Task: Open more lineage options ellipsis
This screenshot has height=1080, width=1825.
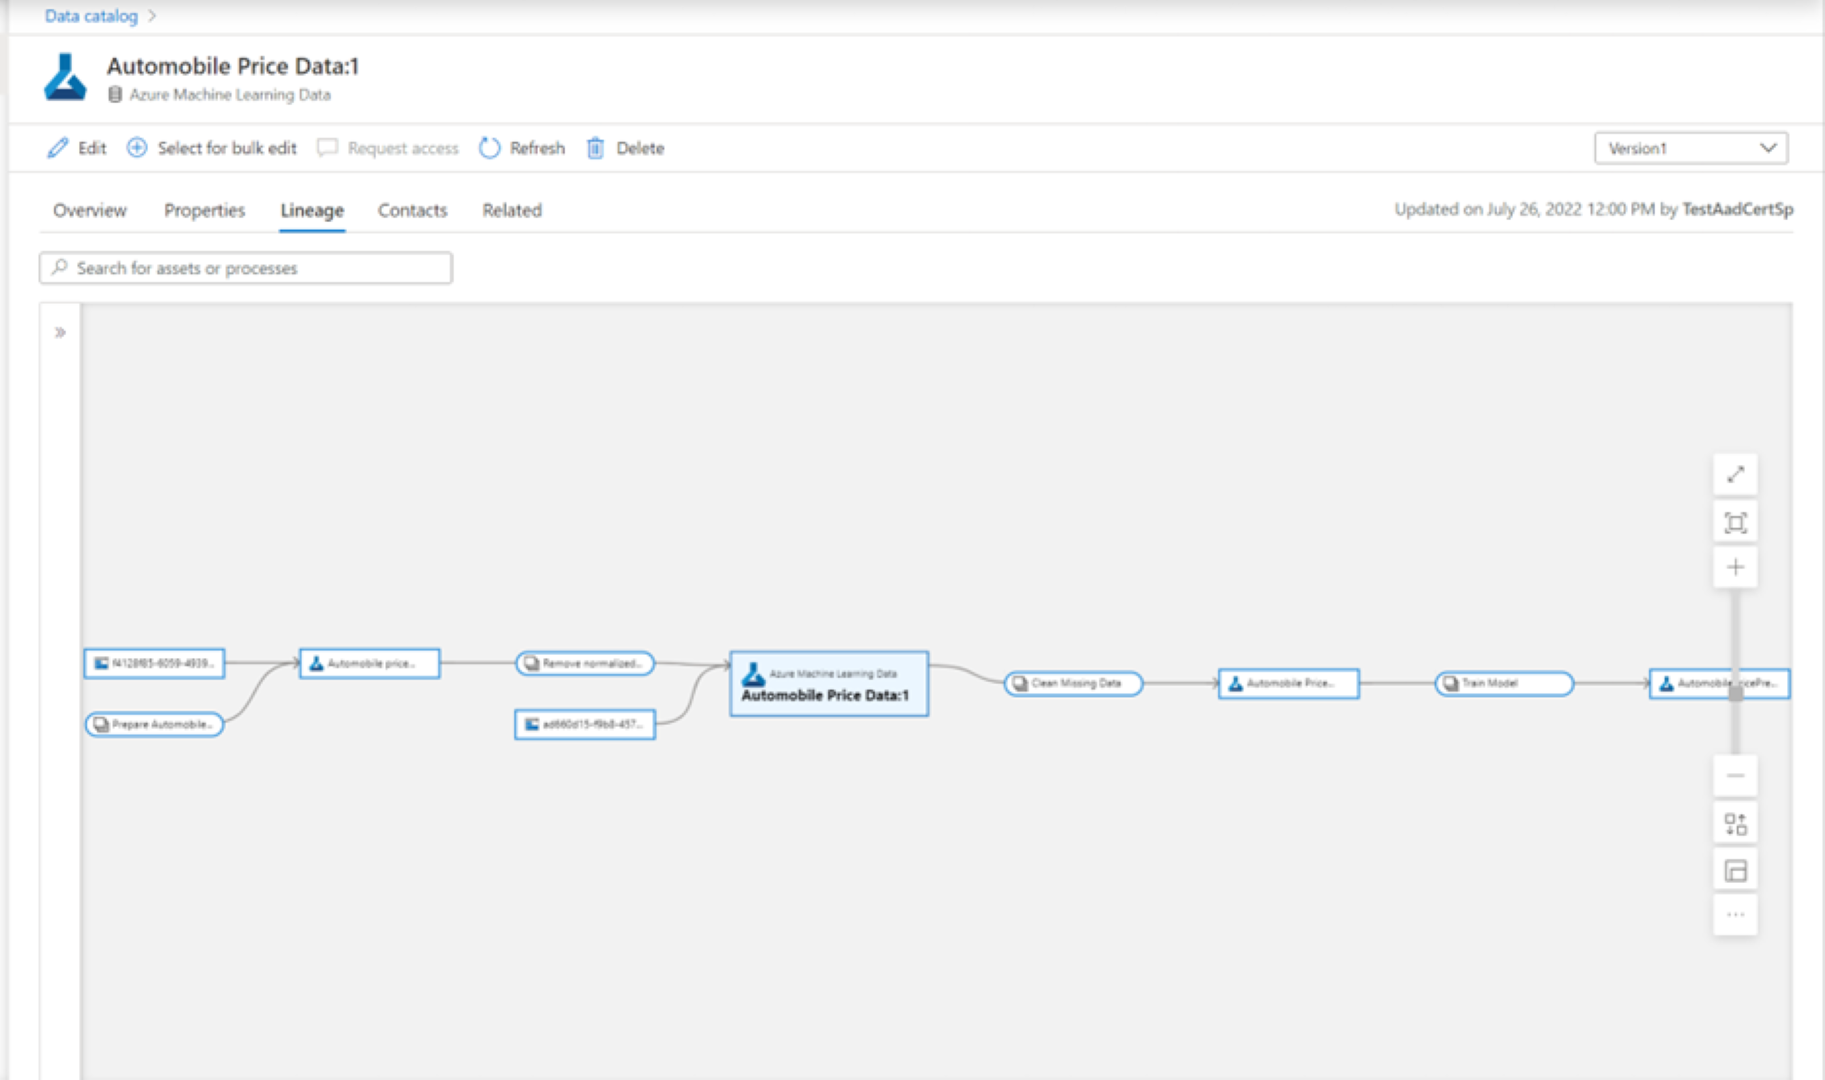Action: click(x=1735, y=915)
